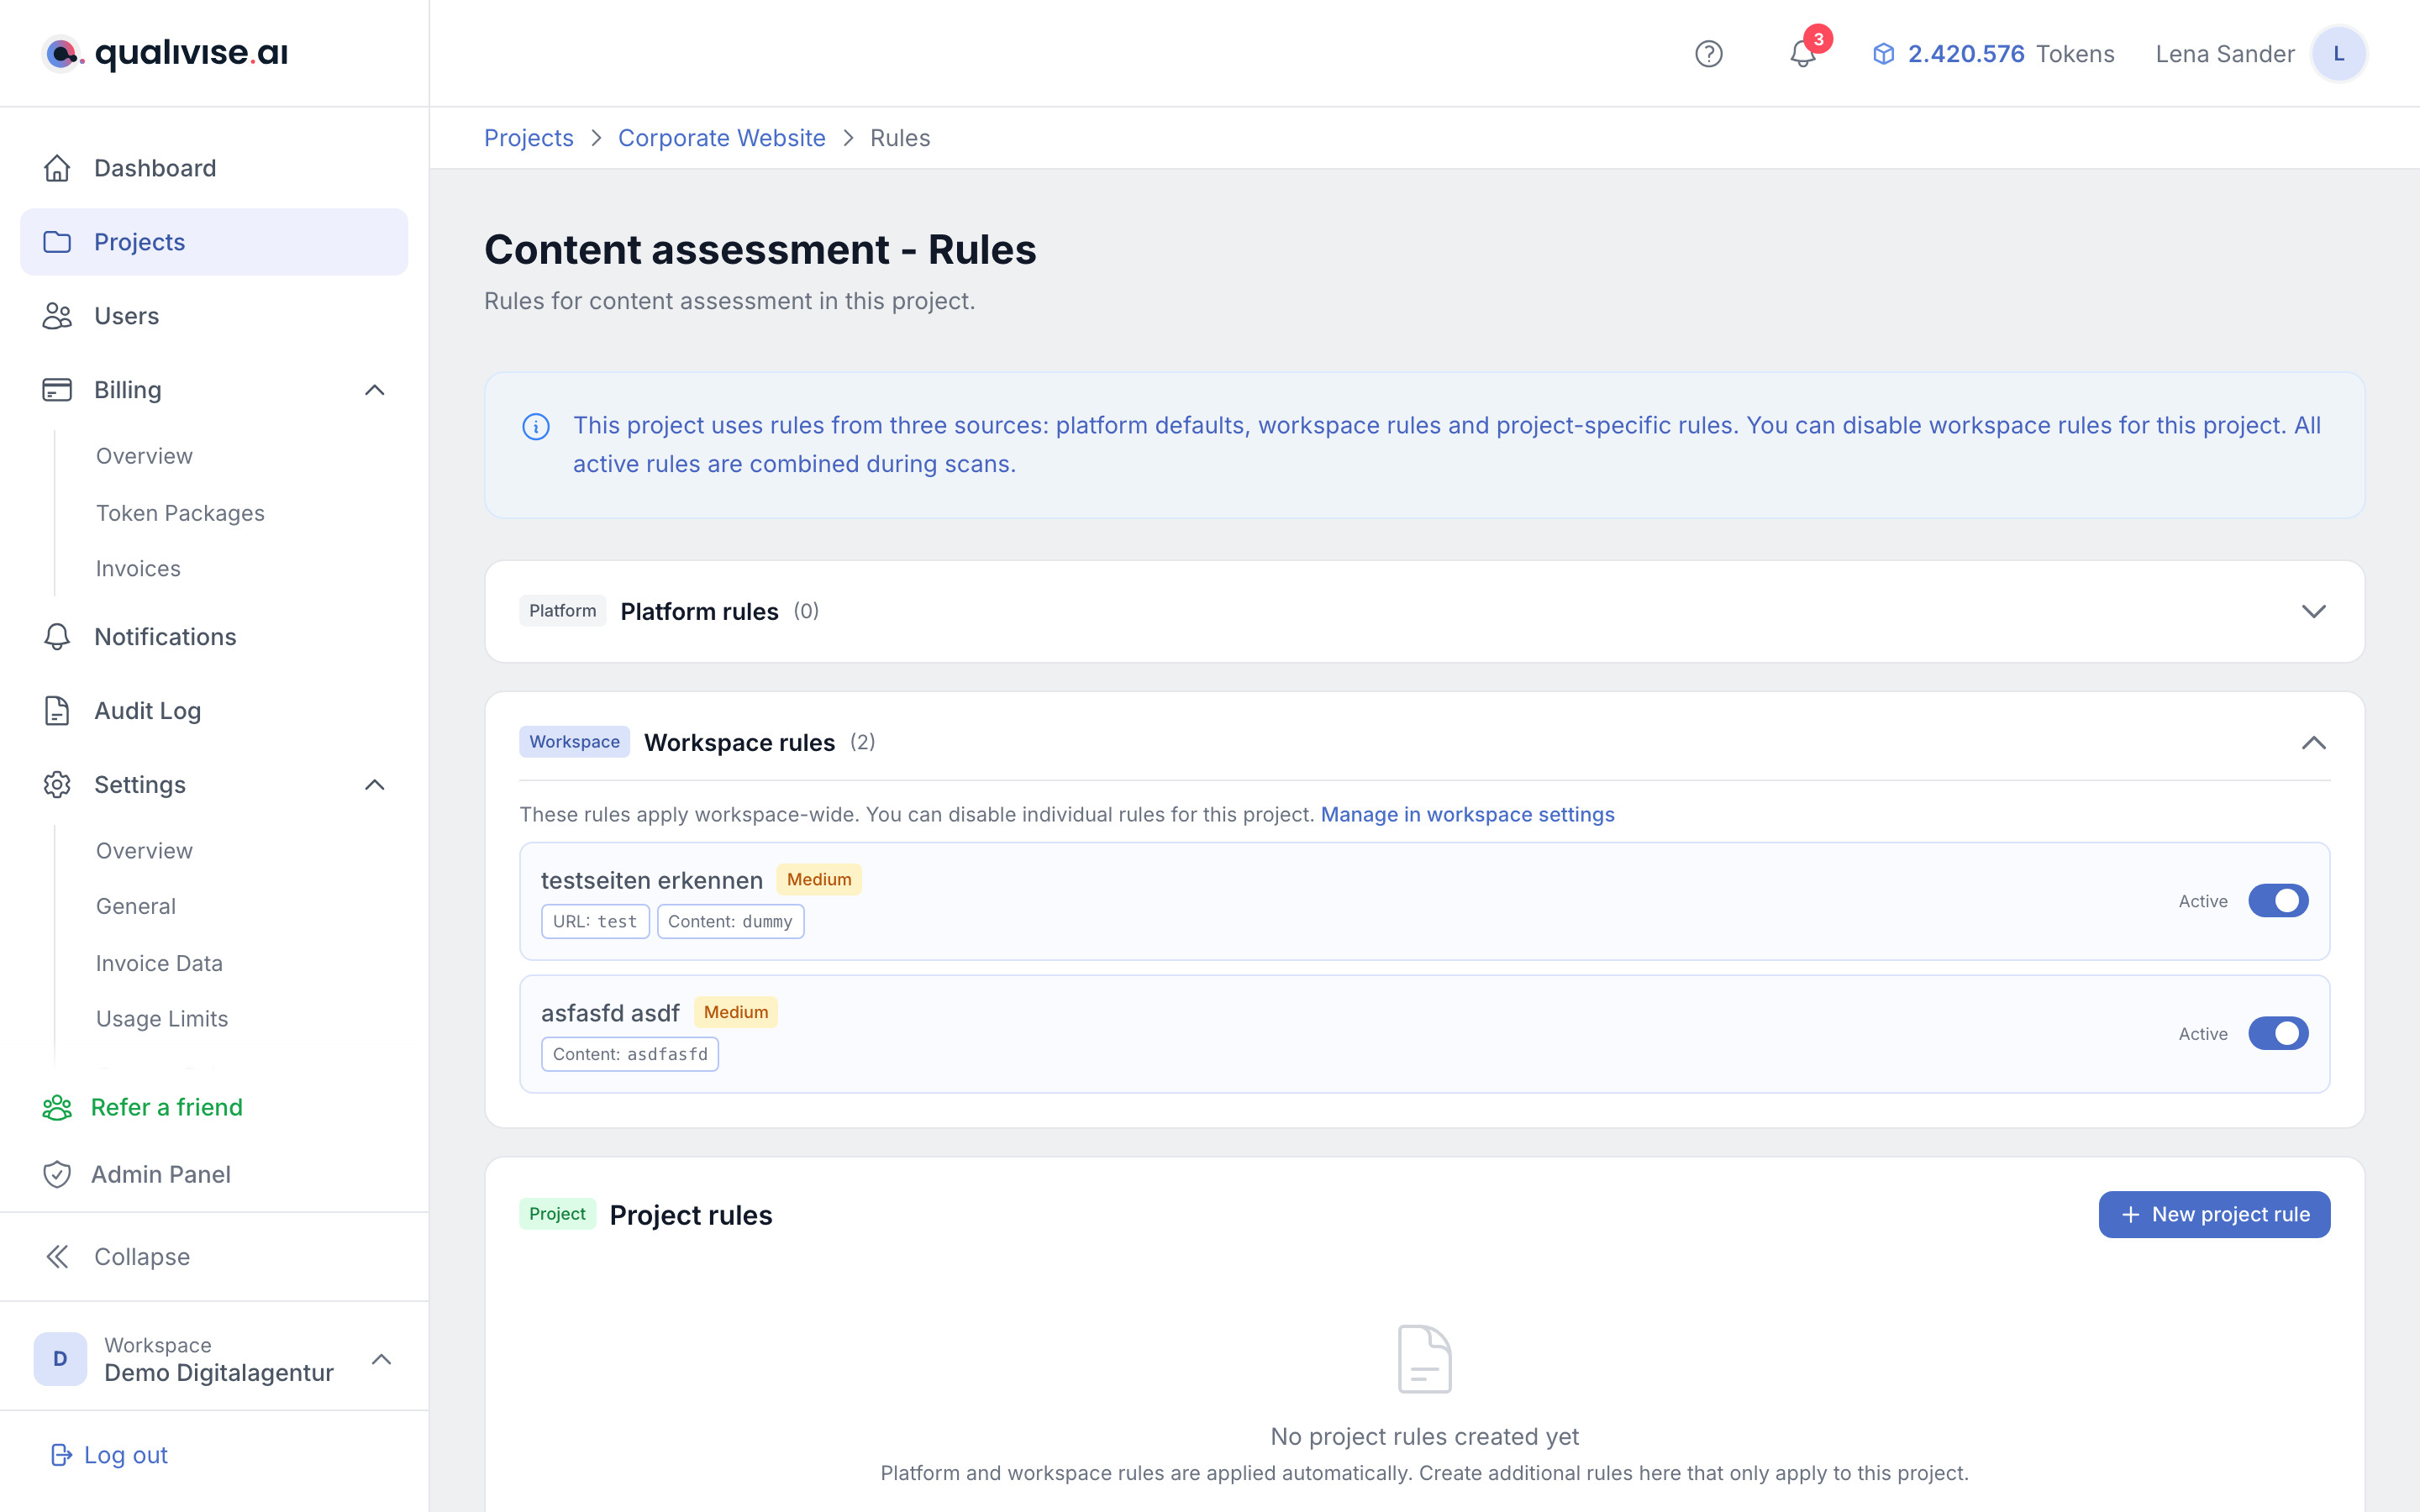
Task: Click the Billing card icon
Action: [57, 390]
